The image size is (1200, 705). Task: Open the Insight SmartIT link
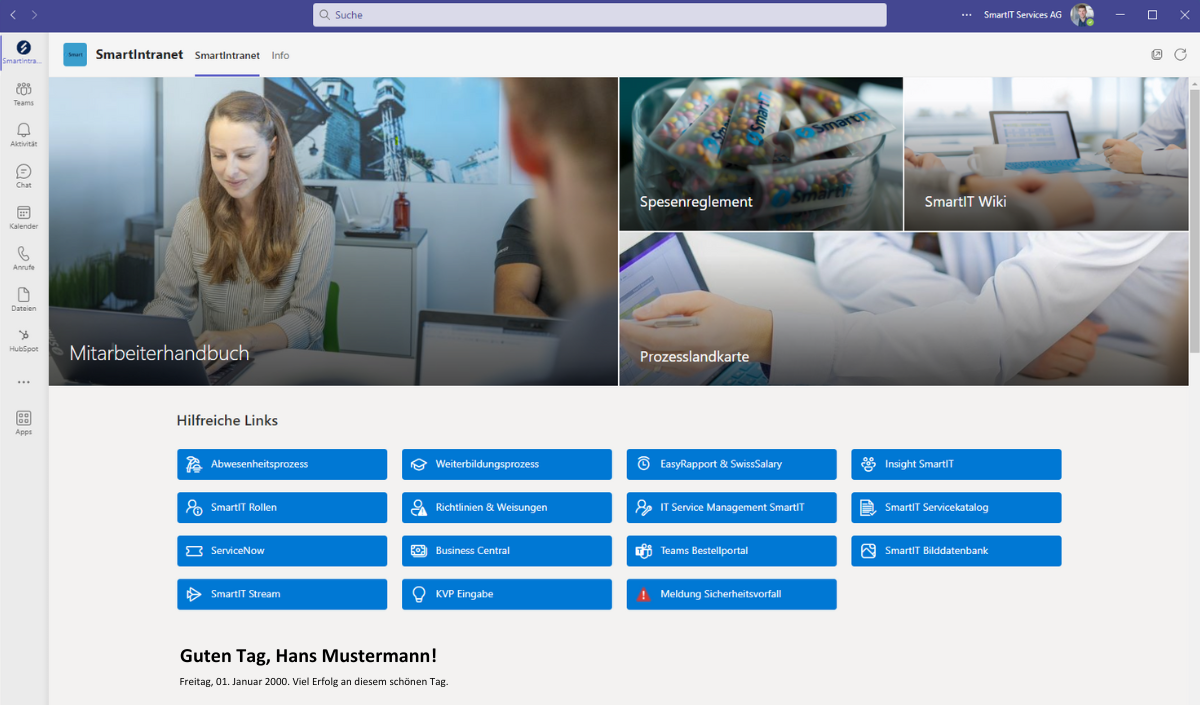tap(956, 464)
